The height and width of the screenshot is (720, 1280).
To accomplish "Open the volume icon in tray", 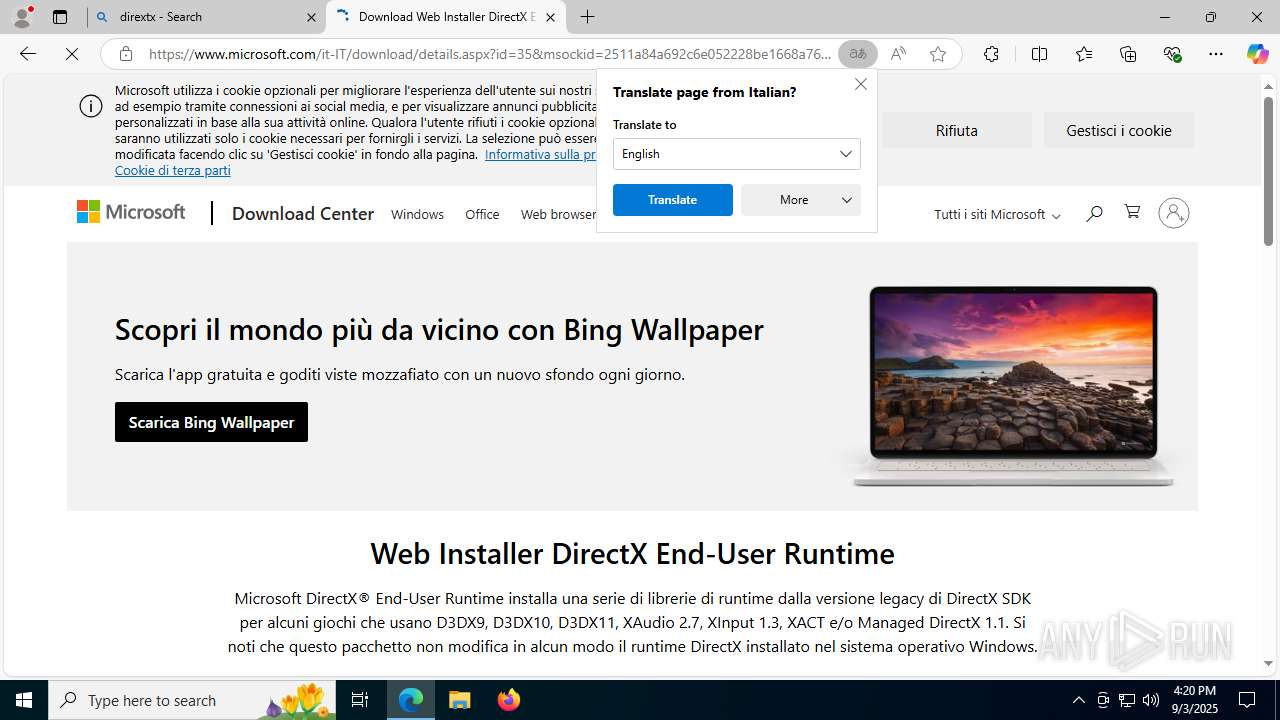I will [1151, 700].
